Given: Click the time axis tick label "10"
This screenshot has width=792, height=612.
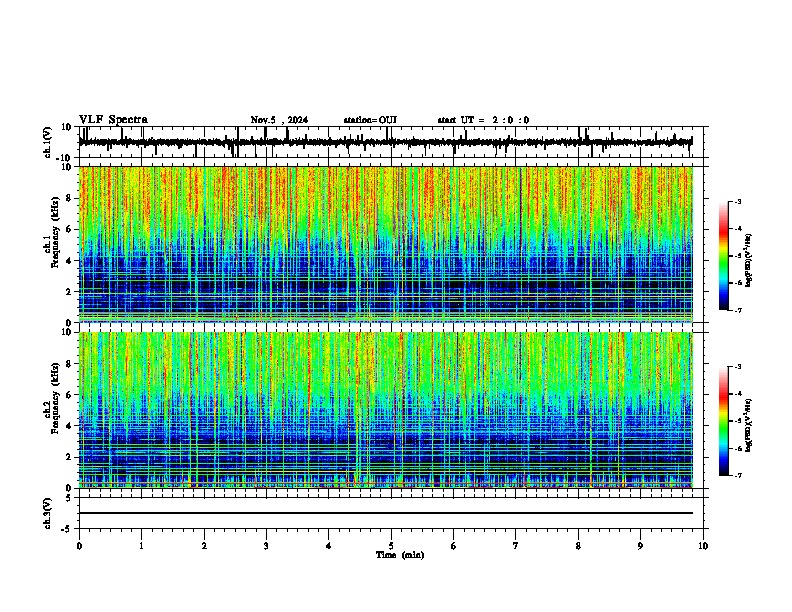Looking at the screenshot, I should point(703,546).
